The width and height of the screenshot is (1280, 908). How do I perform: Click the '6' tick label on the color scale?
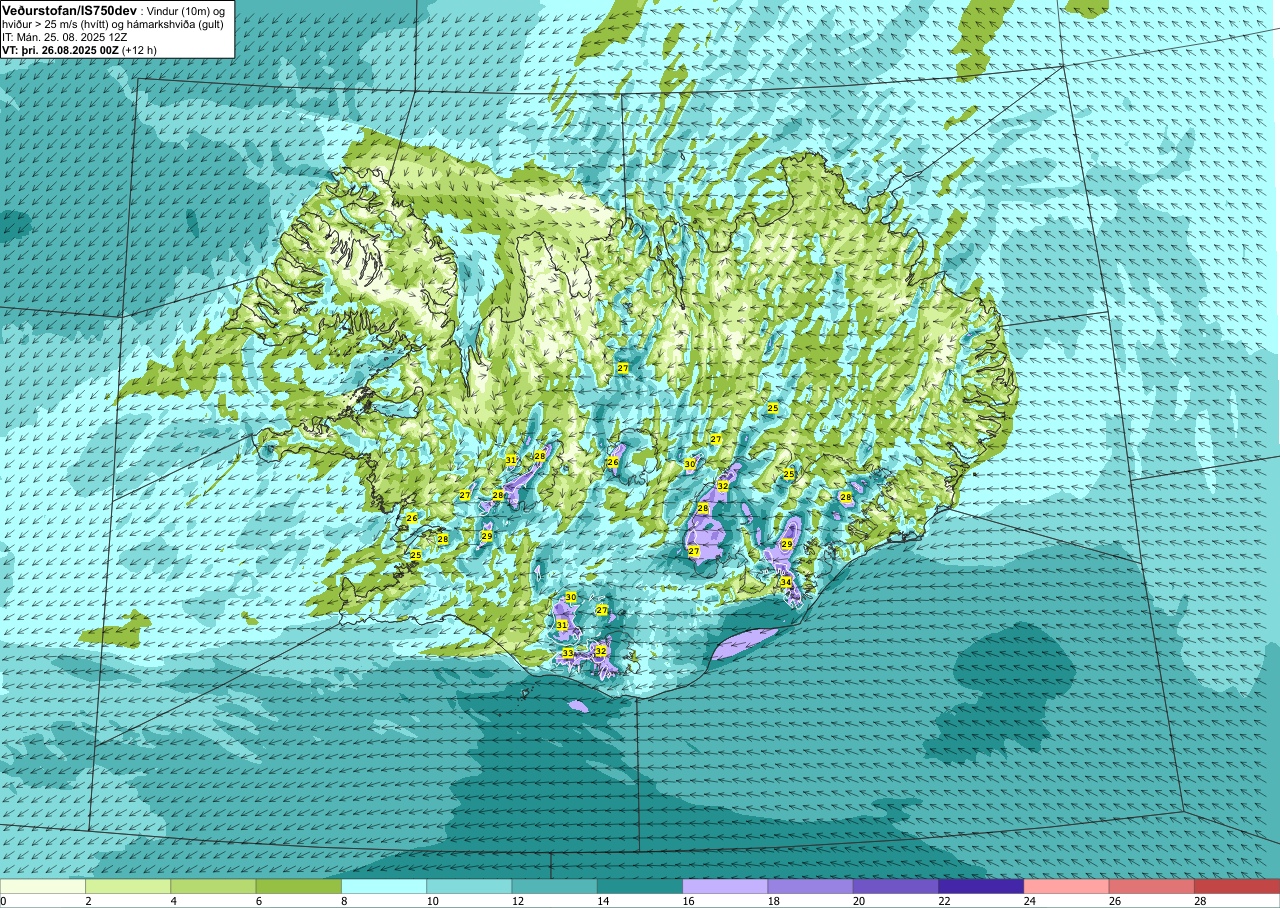coord(258,901)
